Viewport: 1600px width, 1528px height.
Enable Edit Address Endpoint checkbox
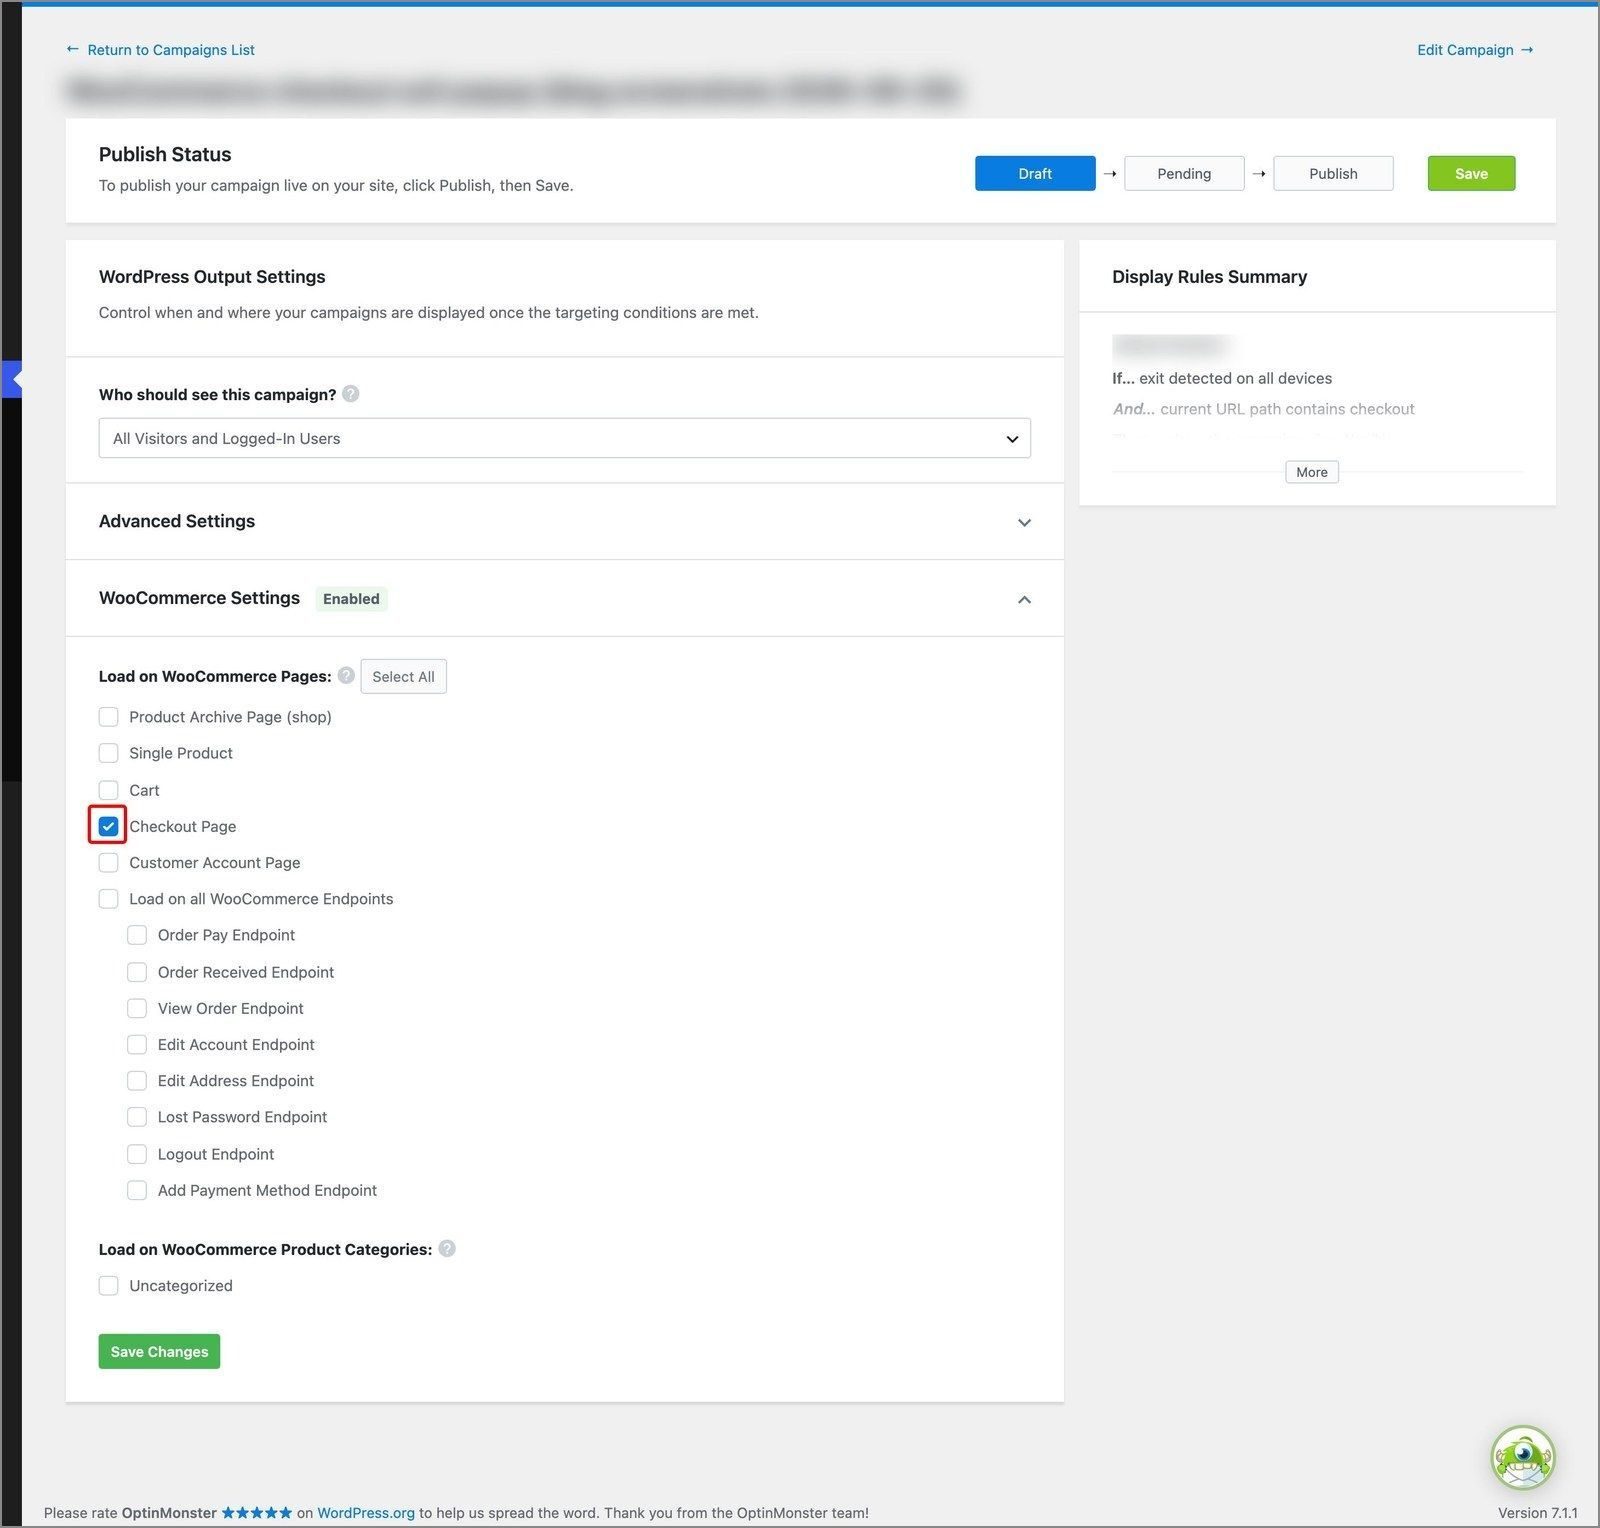[137, 1081]
